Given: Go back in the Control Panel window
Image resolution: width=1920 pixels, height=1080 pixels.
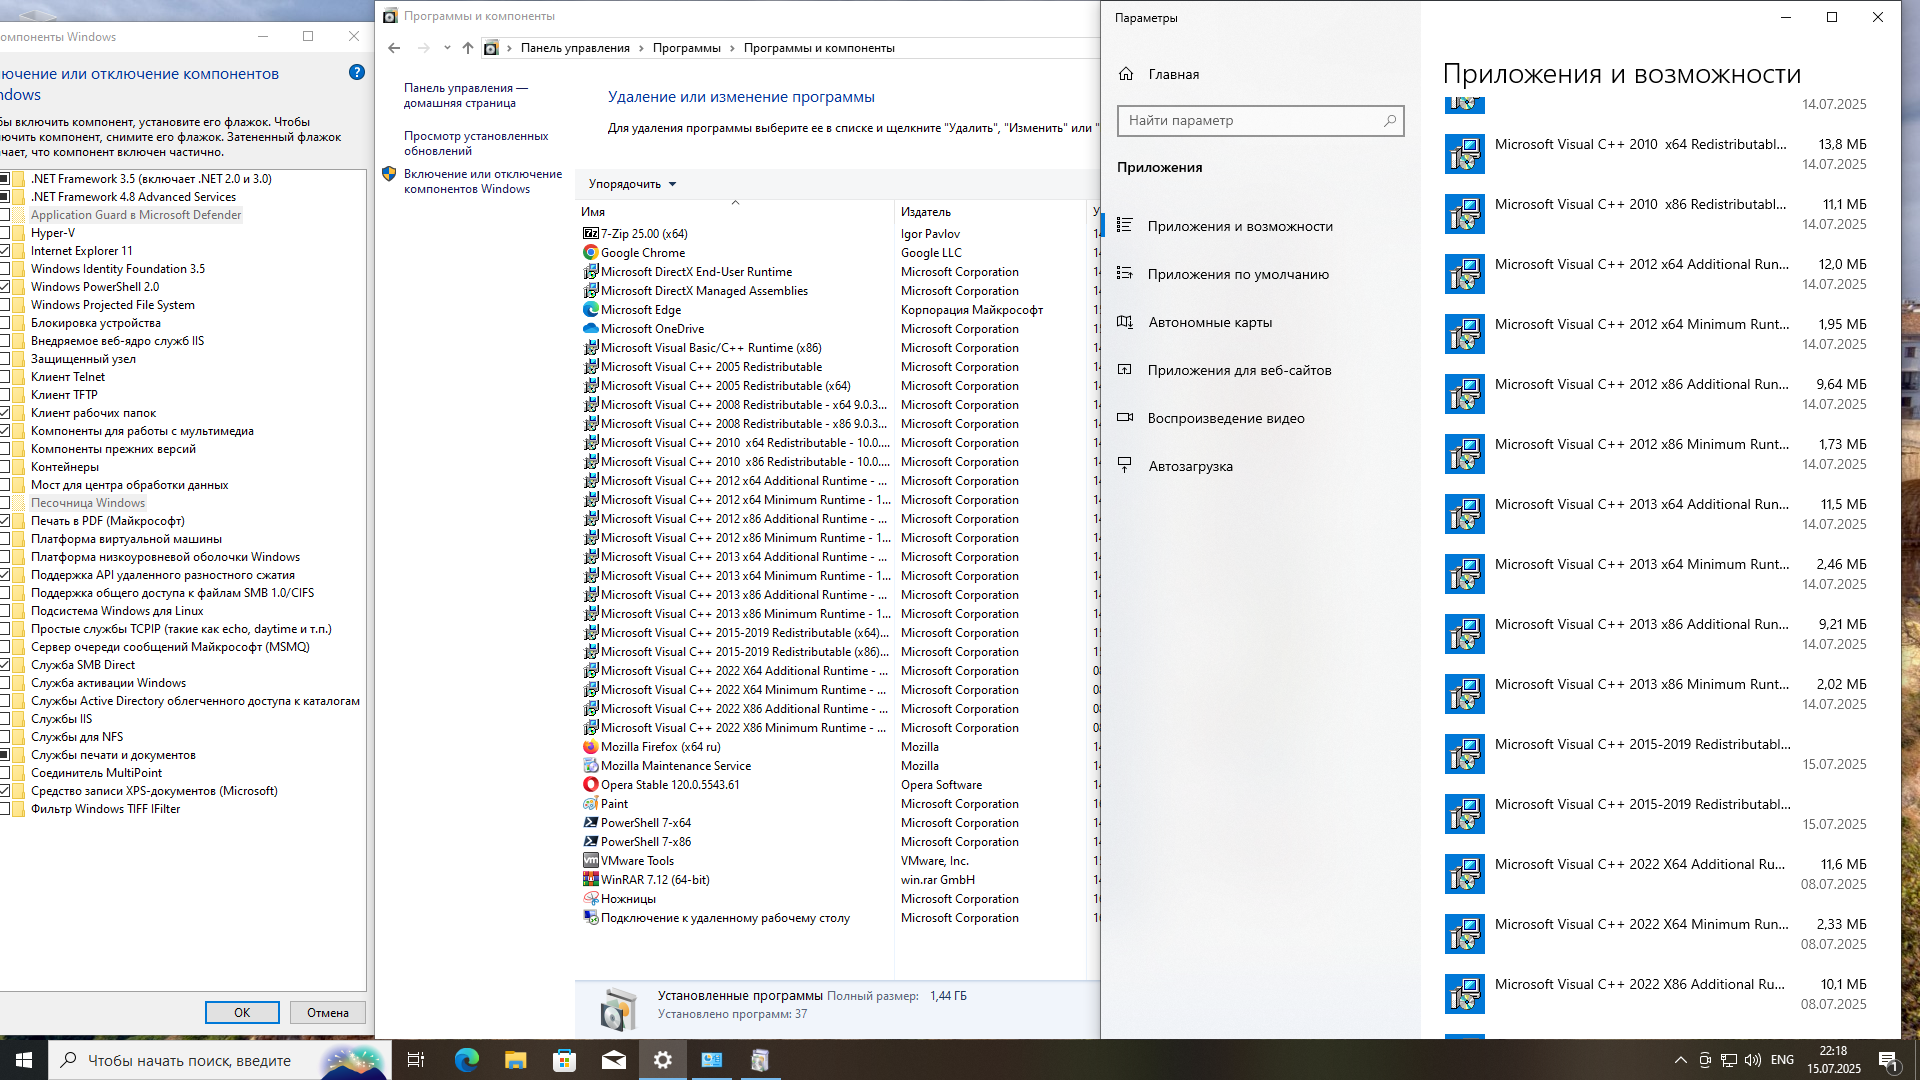Looking at the screenshot, I should click(x=394, y=48).
